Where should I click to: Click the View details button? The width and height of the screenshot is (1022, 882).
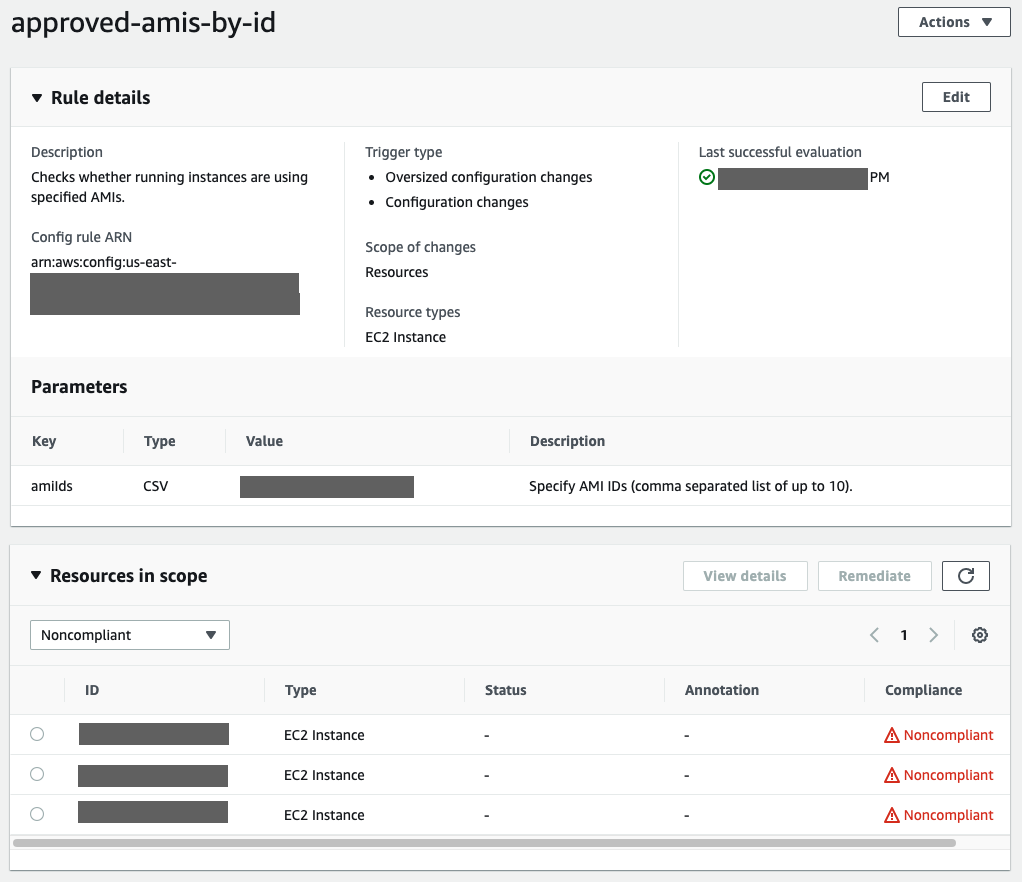coord(745,576)
